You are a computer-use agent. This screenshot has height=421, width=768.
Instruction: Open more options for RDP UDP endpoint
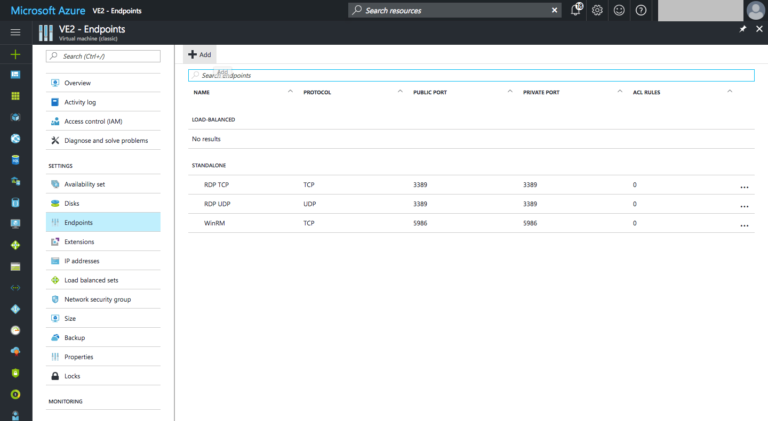(x=744, y=207)
